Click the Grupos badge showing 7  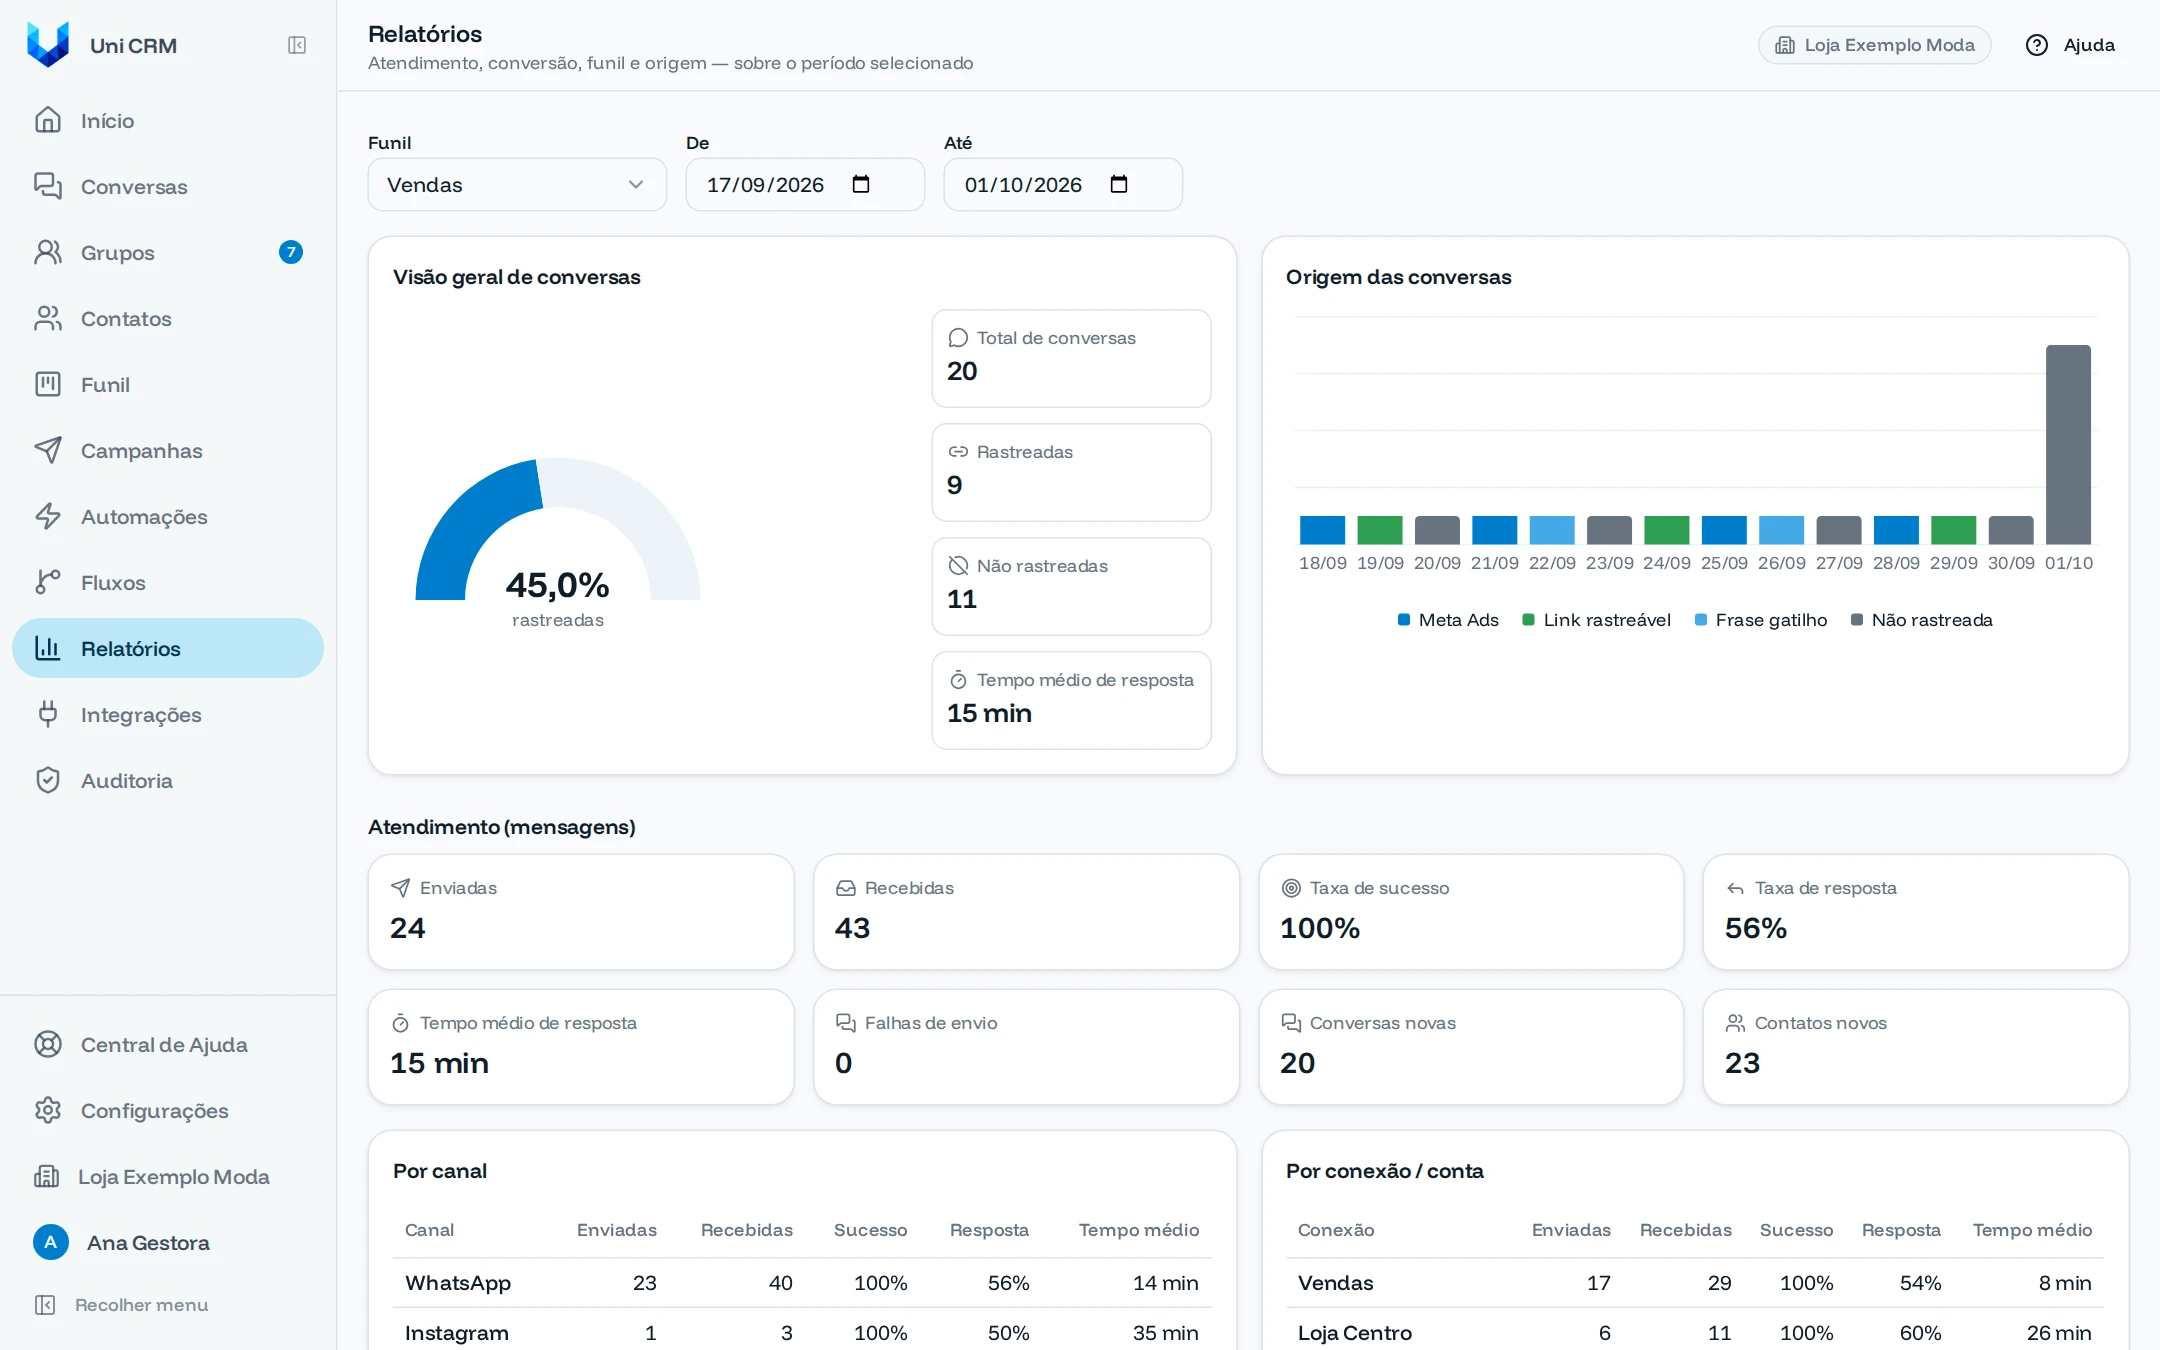291,252
